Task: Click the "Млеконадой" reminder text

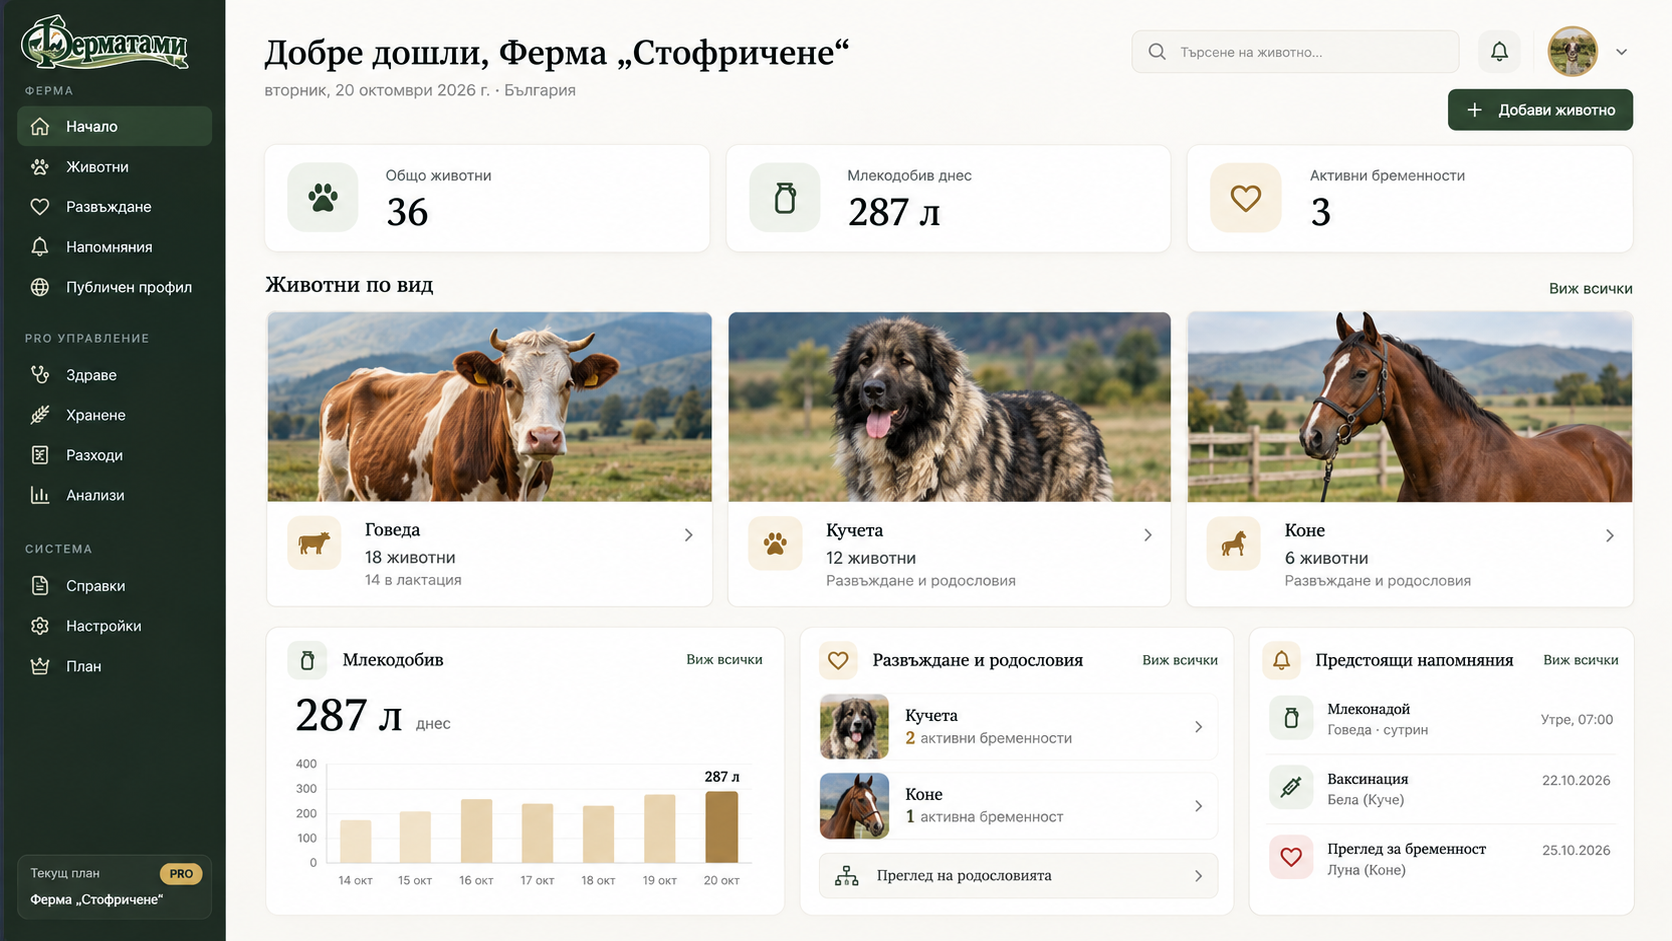Action: tap(1368, 709)
